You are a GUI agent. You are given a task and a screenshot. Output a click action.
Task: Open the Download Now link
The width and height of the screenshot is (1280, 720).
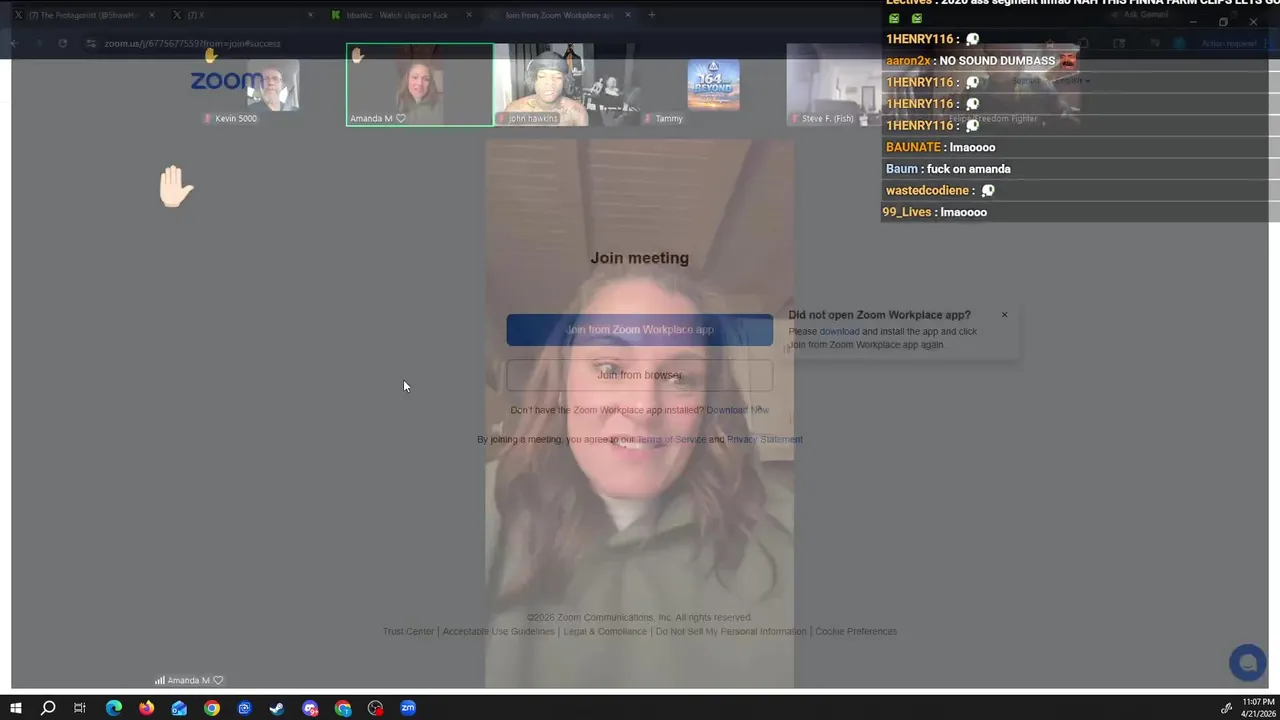click(738, 410)
